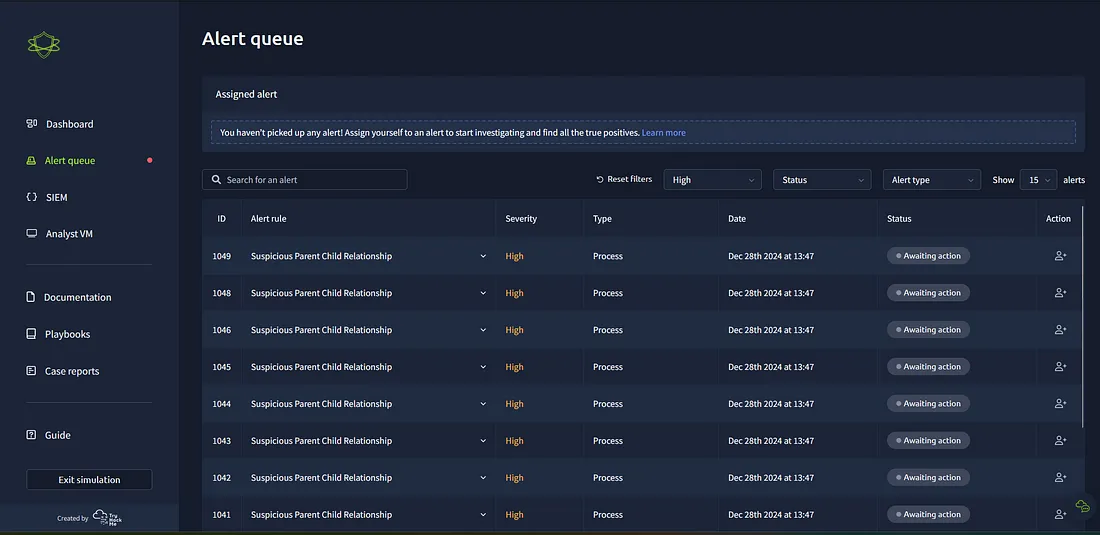Click Process type in row 1044
The width and height of the screenshot is (1100, 535).
(x=608, y=404)
